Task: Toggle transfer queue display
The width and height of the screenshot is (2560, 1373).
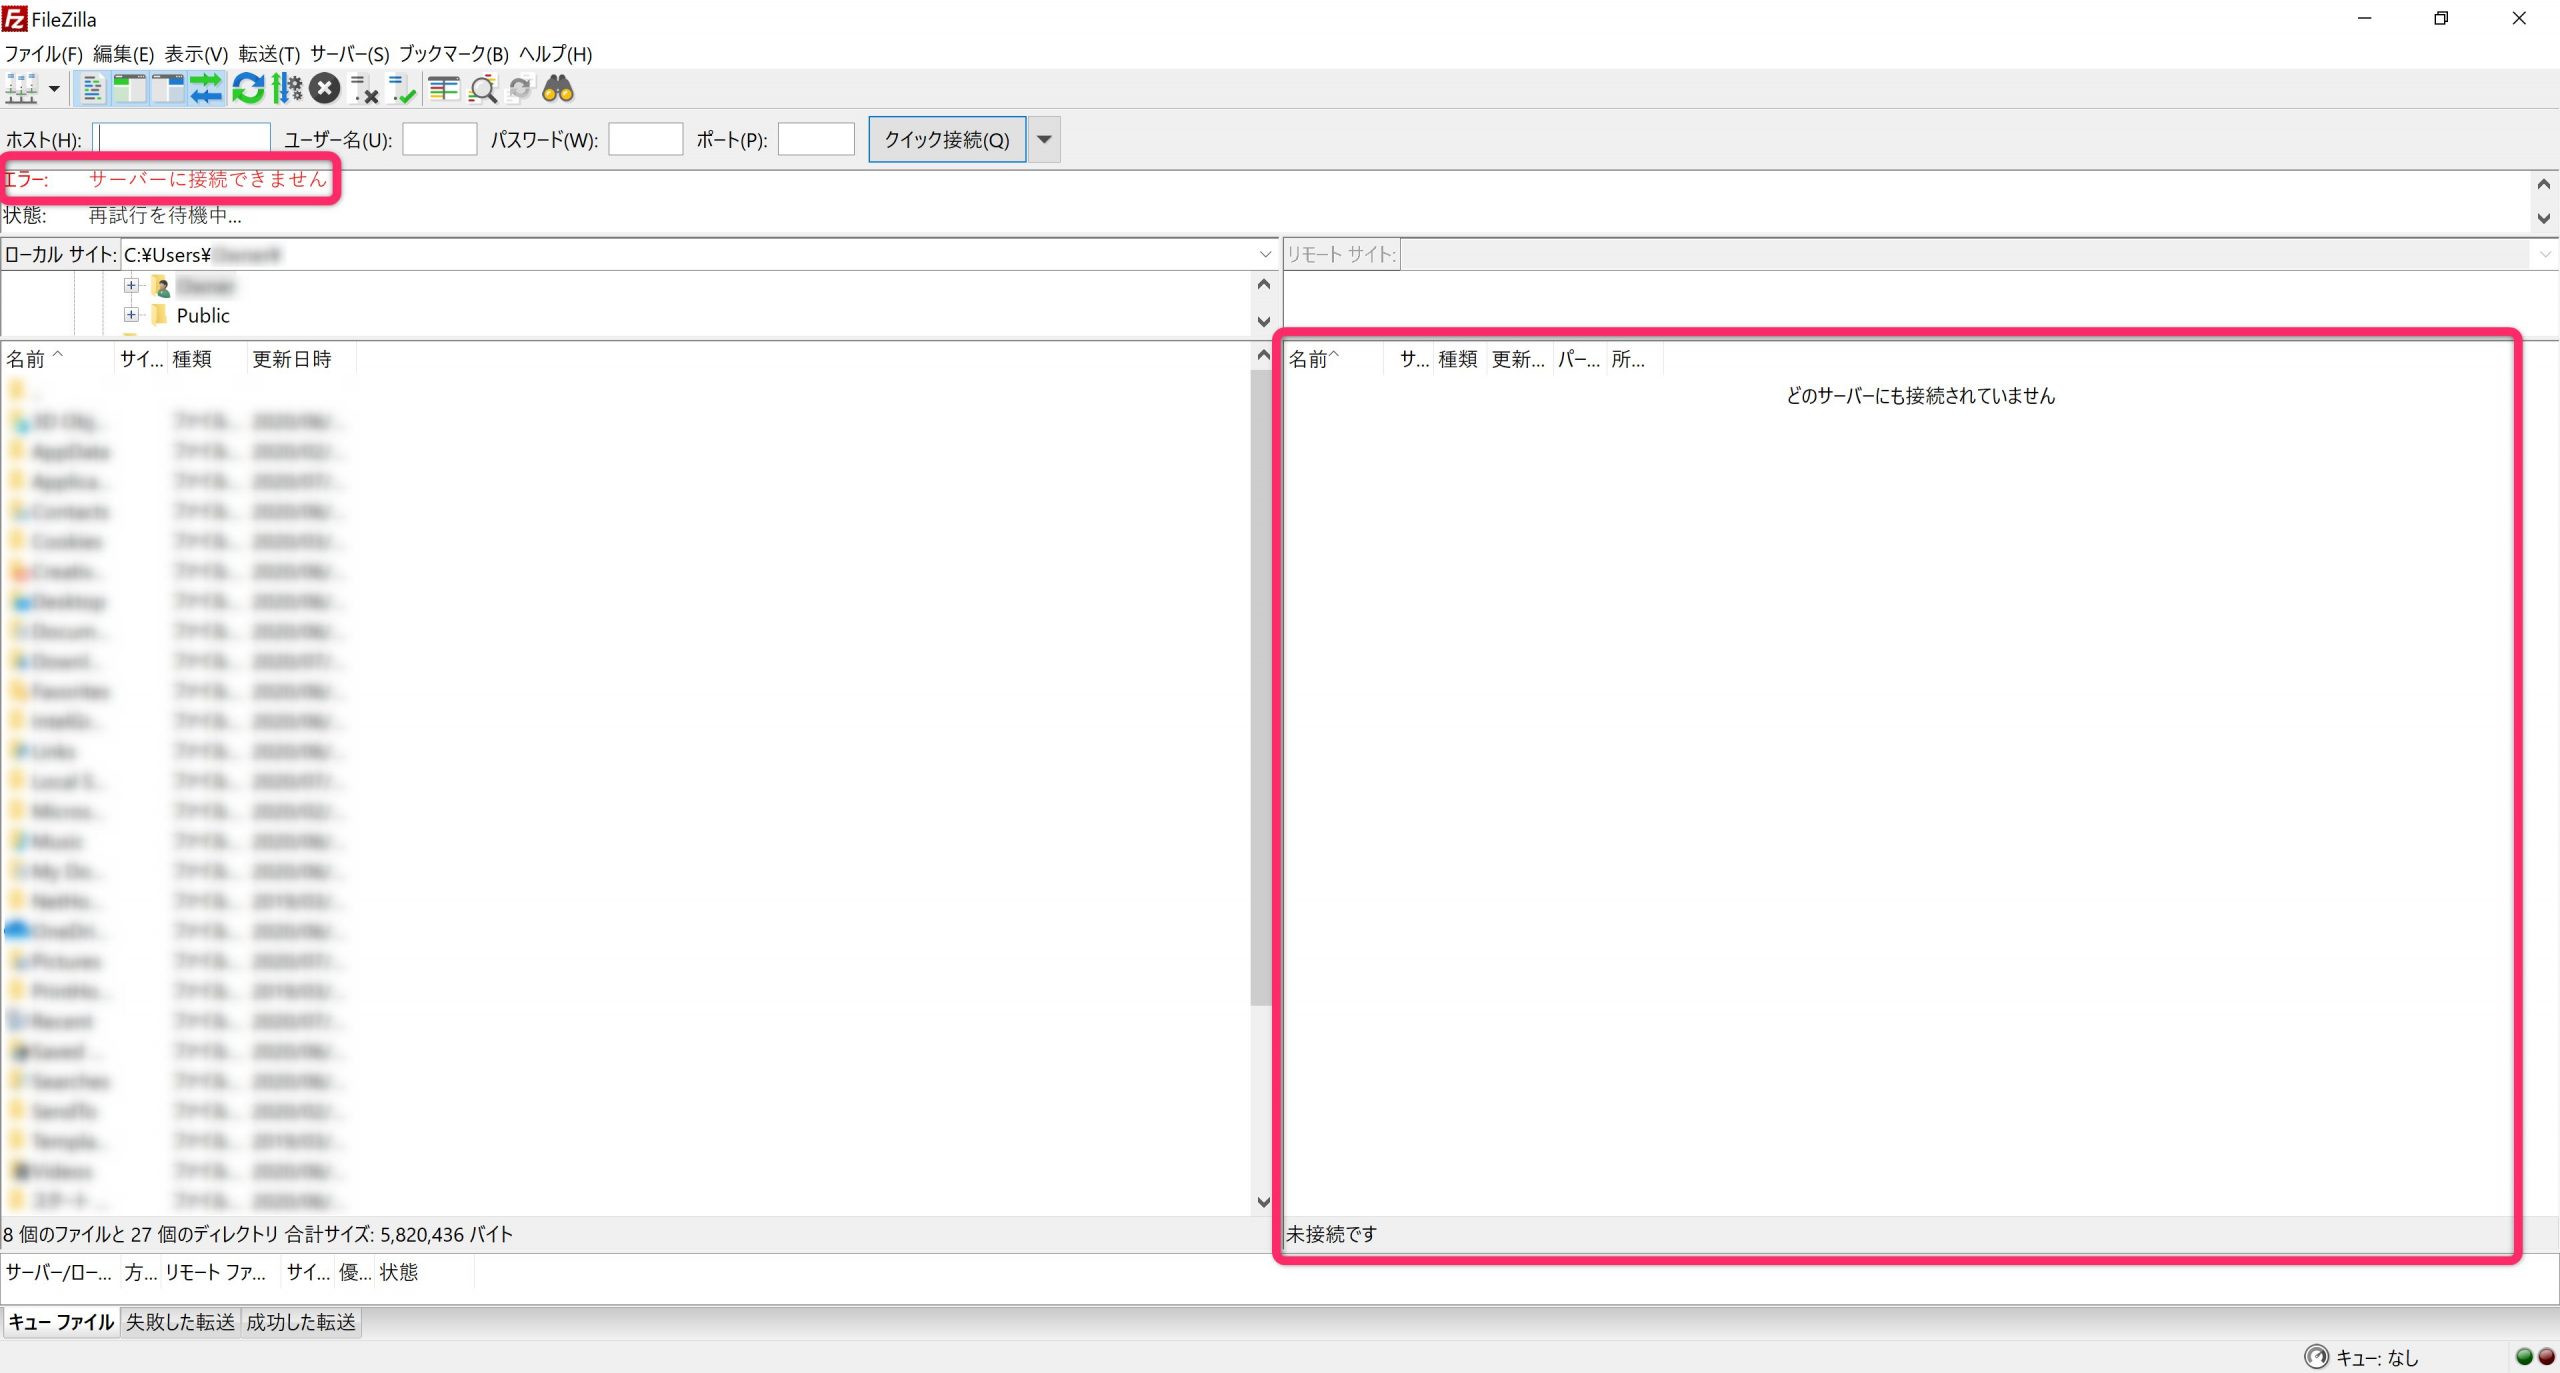Action: pyautogui.click(x=207, y=89)
